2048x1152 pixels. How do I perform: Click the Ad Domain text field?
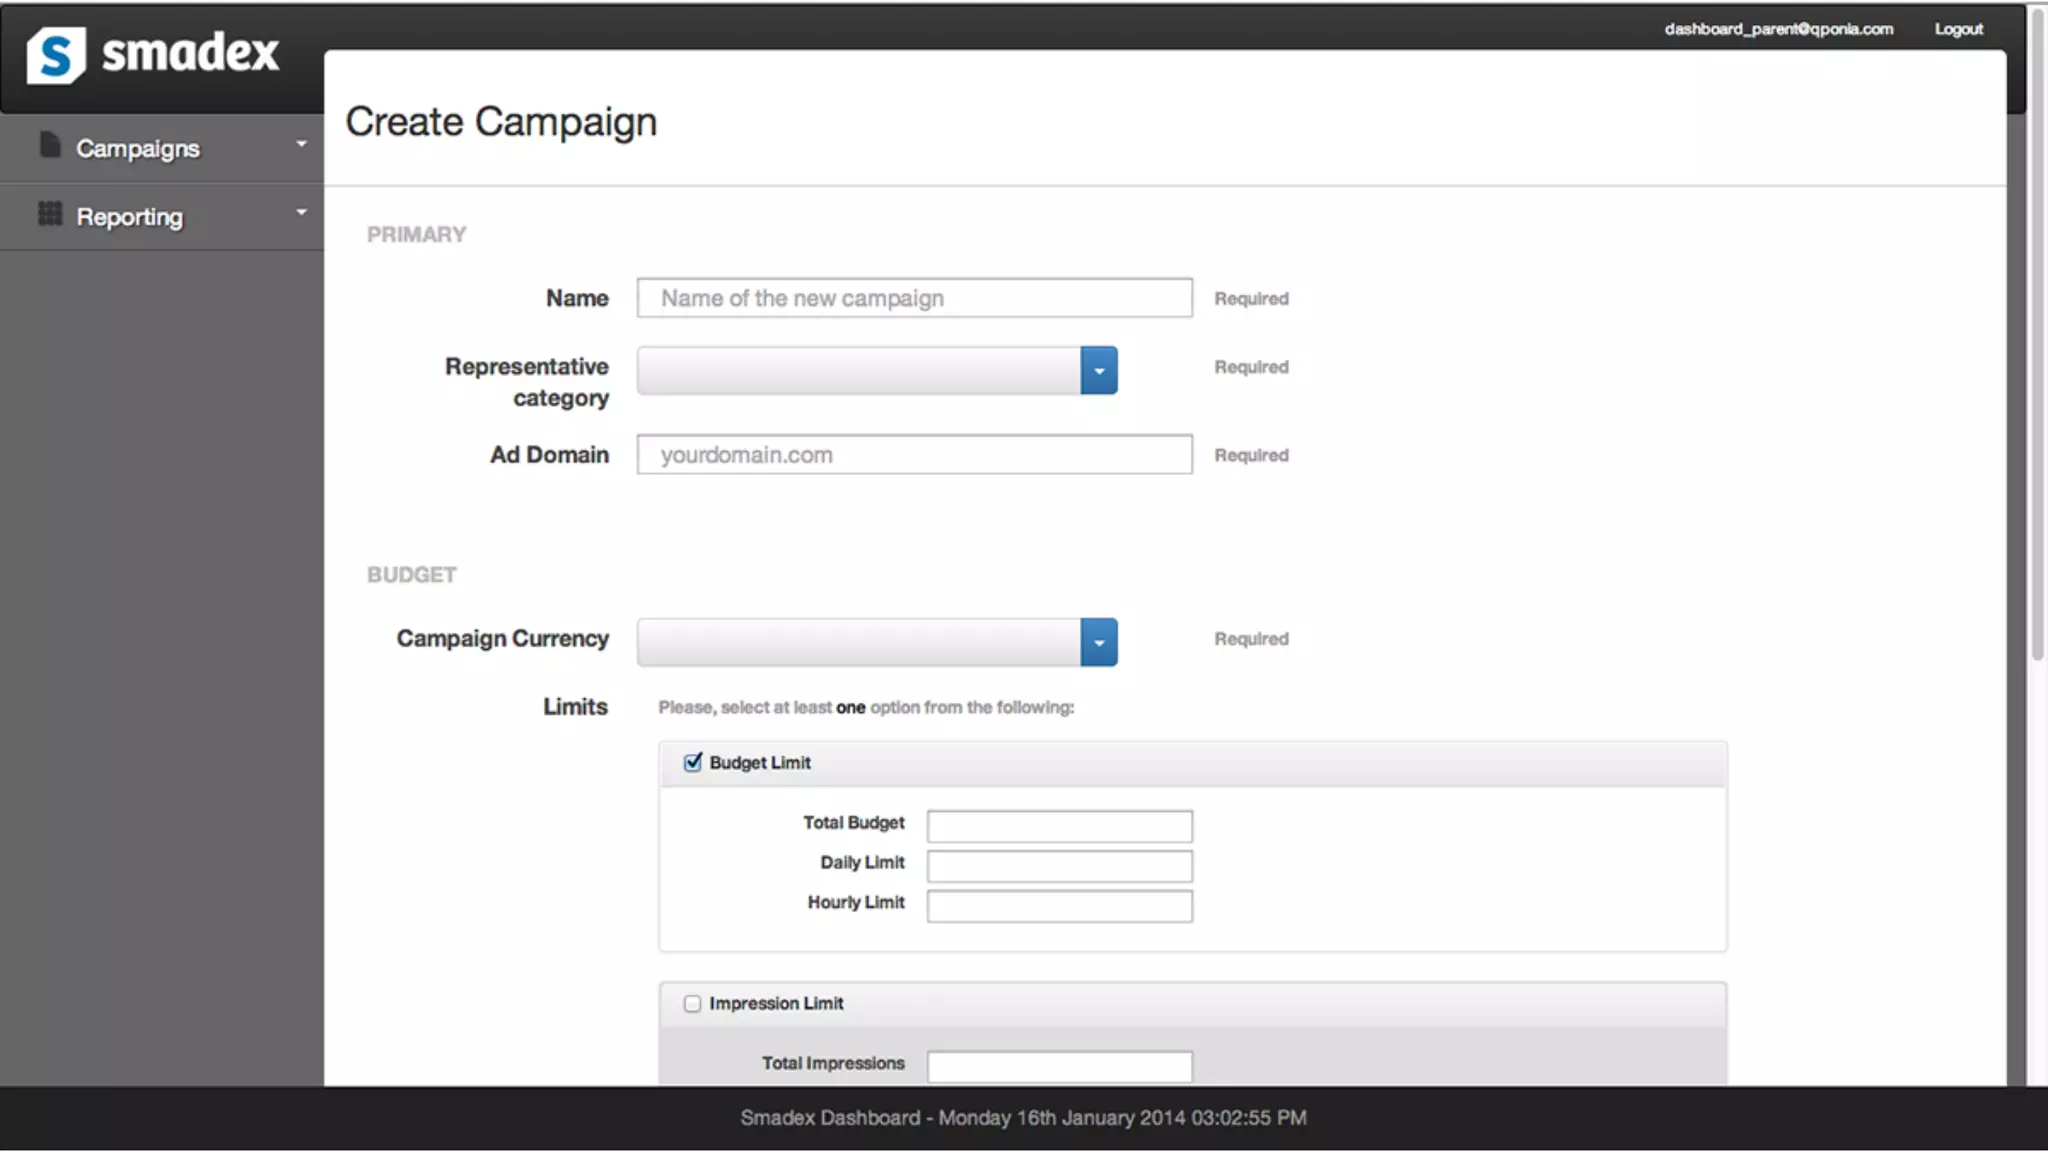coord(914,455)
